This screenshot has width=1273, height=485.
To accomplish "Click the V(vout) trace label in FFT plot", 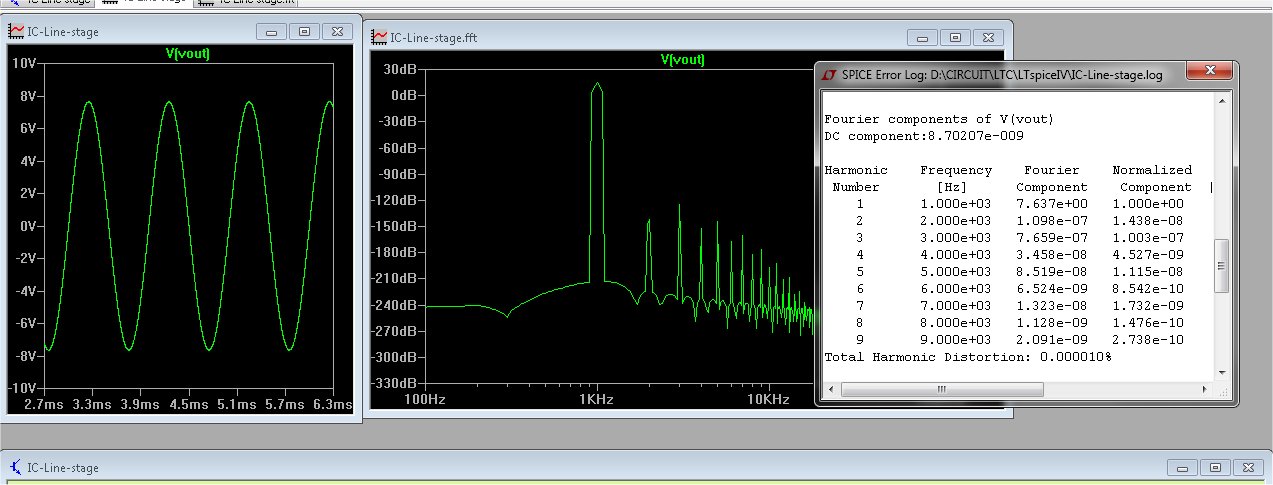I will pyautogui.click(x=683, y=60).
